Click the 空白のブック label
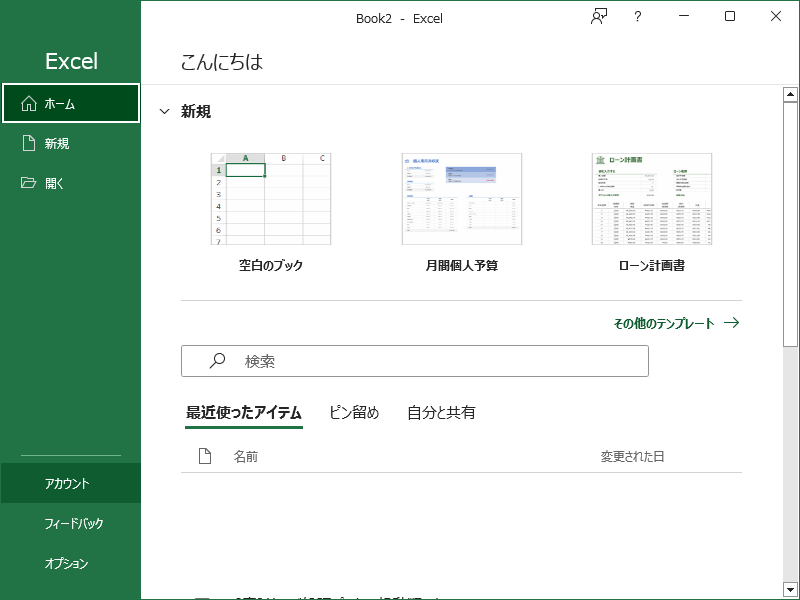This screenshot has width=800, height=600. [x=271, y=265]
